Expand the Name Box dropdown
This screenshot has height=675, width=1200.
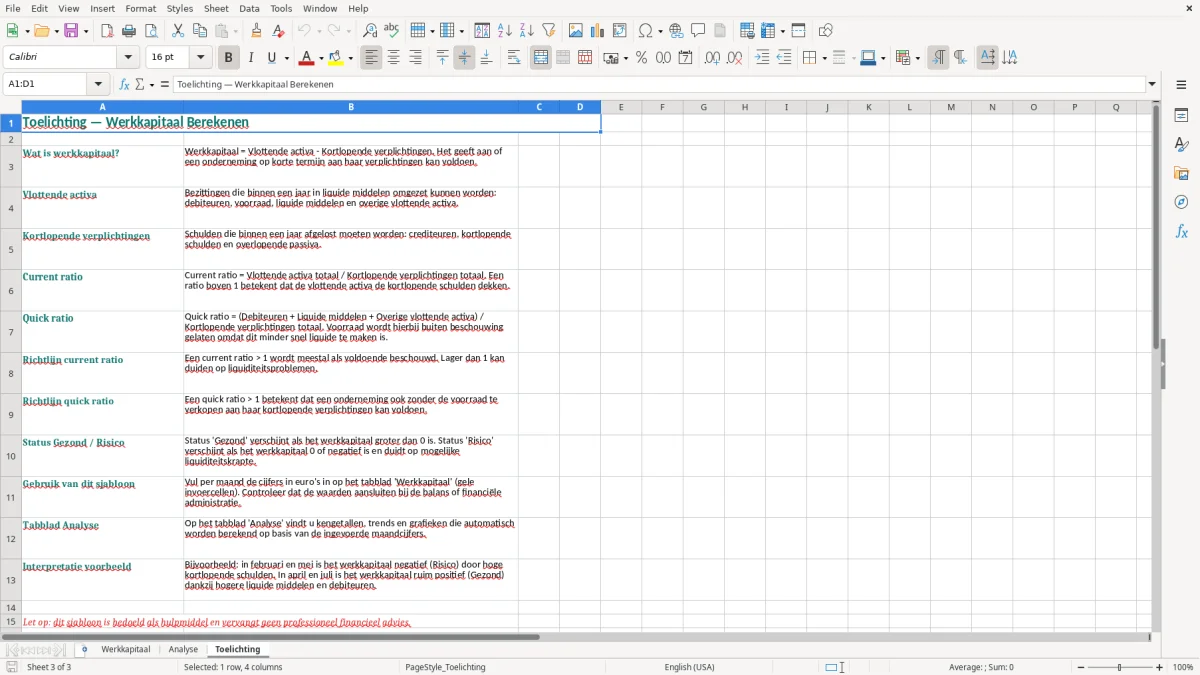[x=98, y=85]
